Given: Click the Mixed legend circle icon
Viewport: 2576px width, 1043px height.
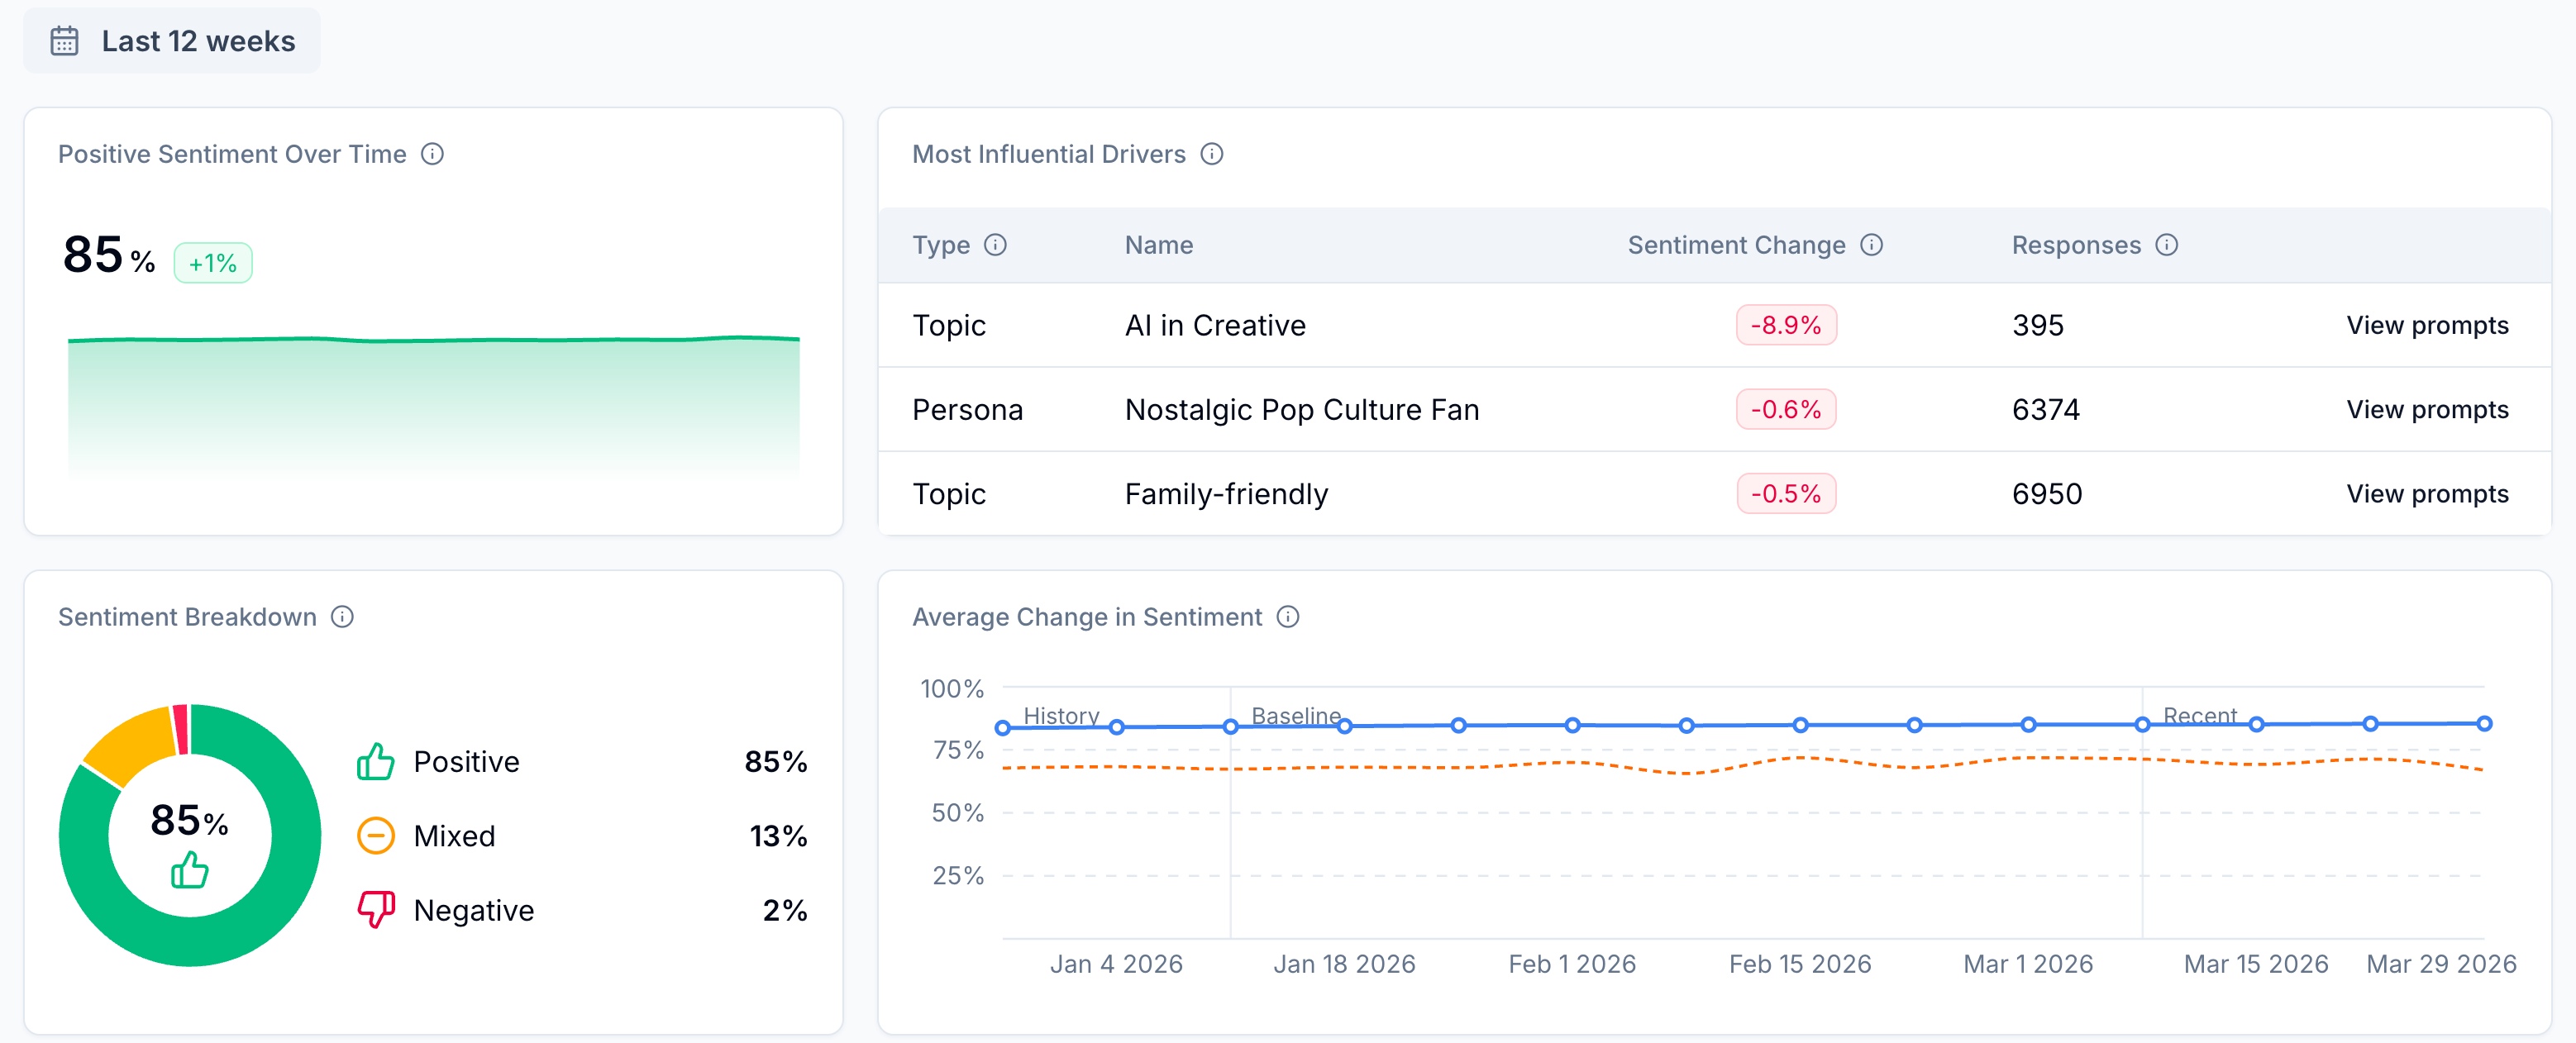Looking at the screenshot, I should pyautogui.click(x=376, y=836).
